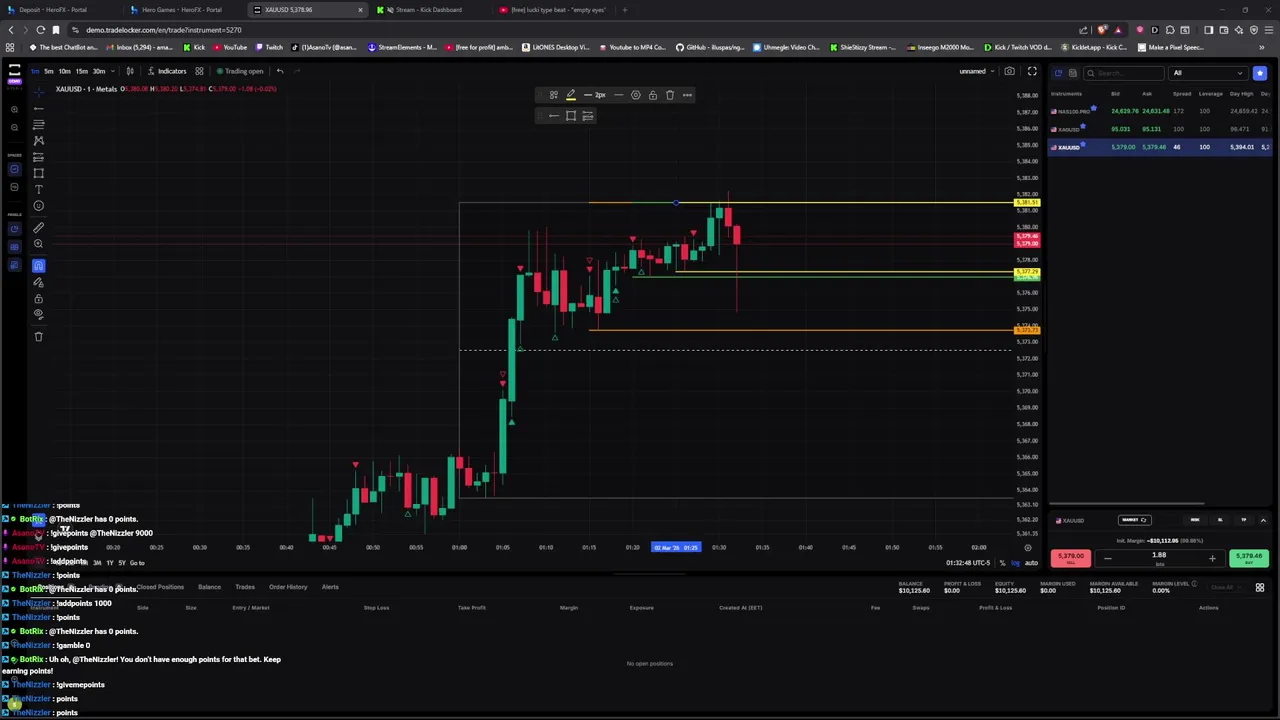
Task: Open the All instruments filter dropdown
Action: pyautogui.click(x=1208, y=73)
